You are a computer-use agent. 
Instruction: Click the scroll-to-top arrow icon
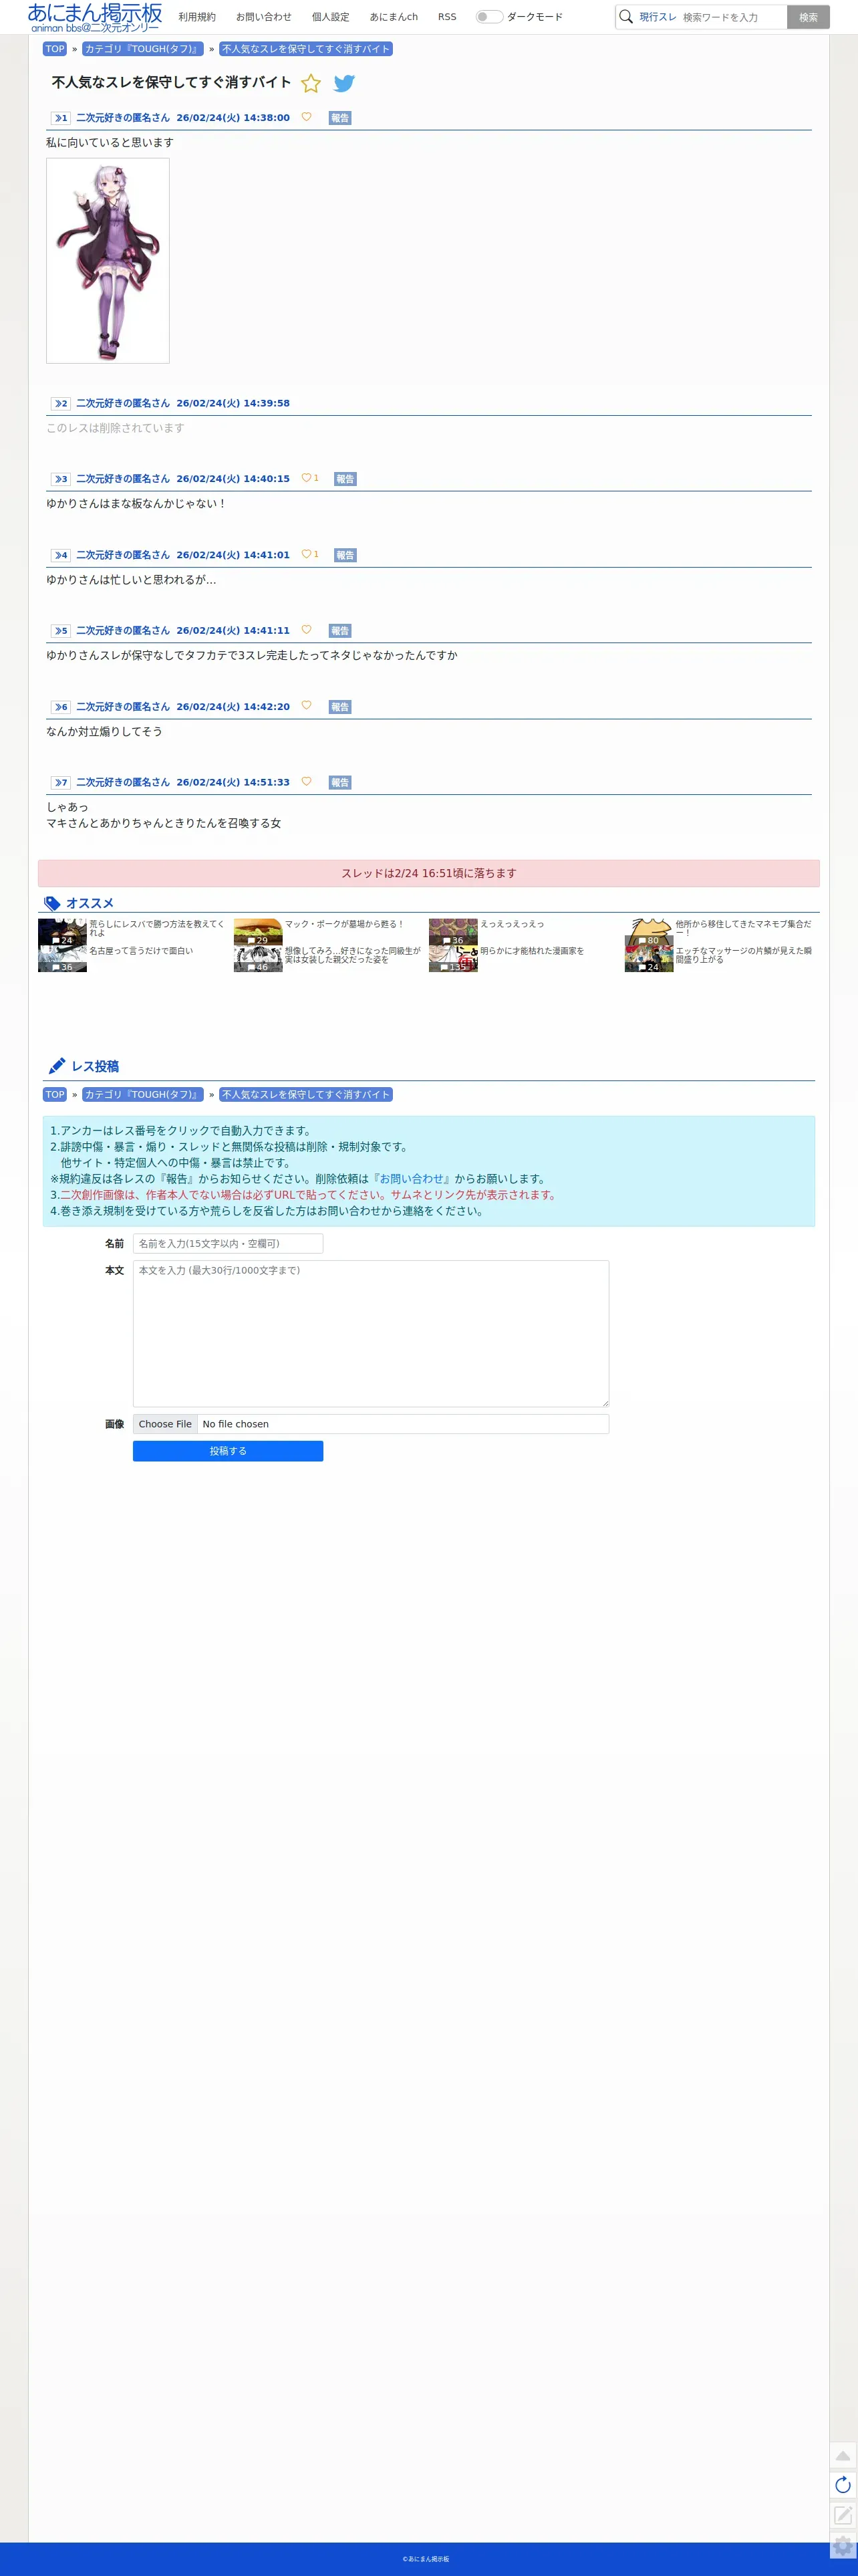pos(843,2456)
